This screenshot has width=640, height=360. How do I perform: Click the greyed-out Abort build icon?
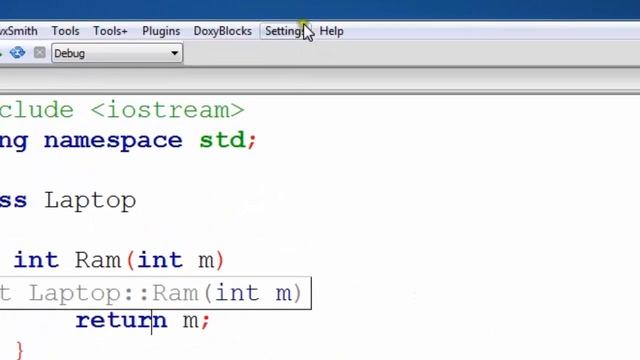click(40, 53)
